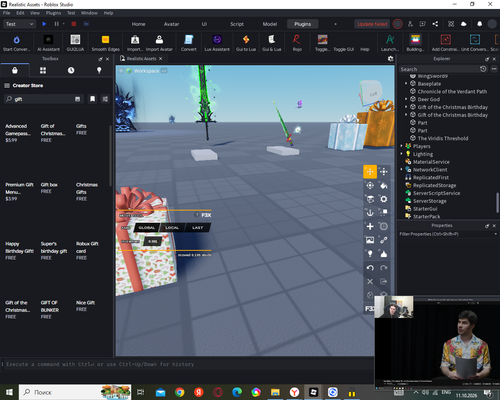Open the Test mode dropdown
Viewport: 500px width, 400px height.
[x=19, y=24]
